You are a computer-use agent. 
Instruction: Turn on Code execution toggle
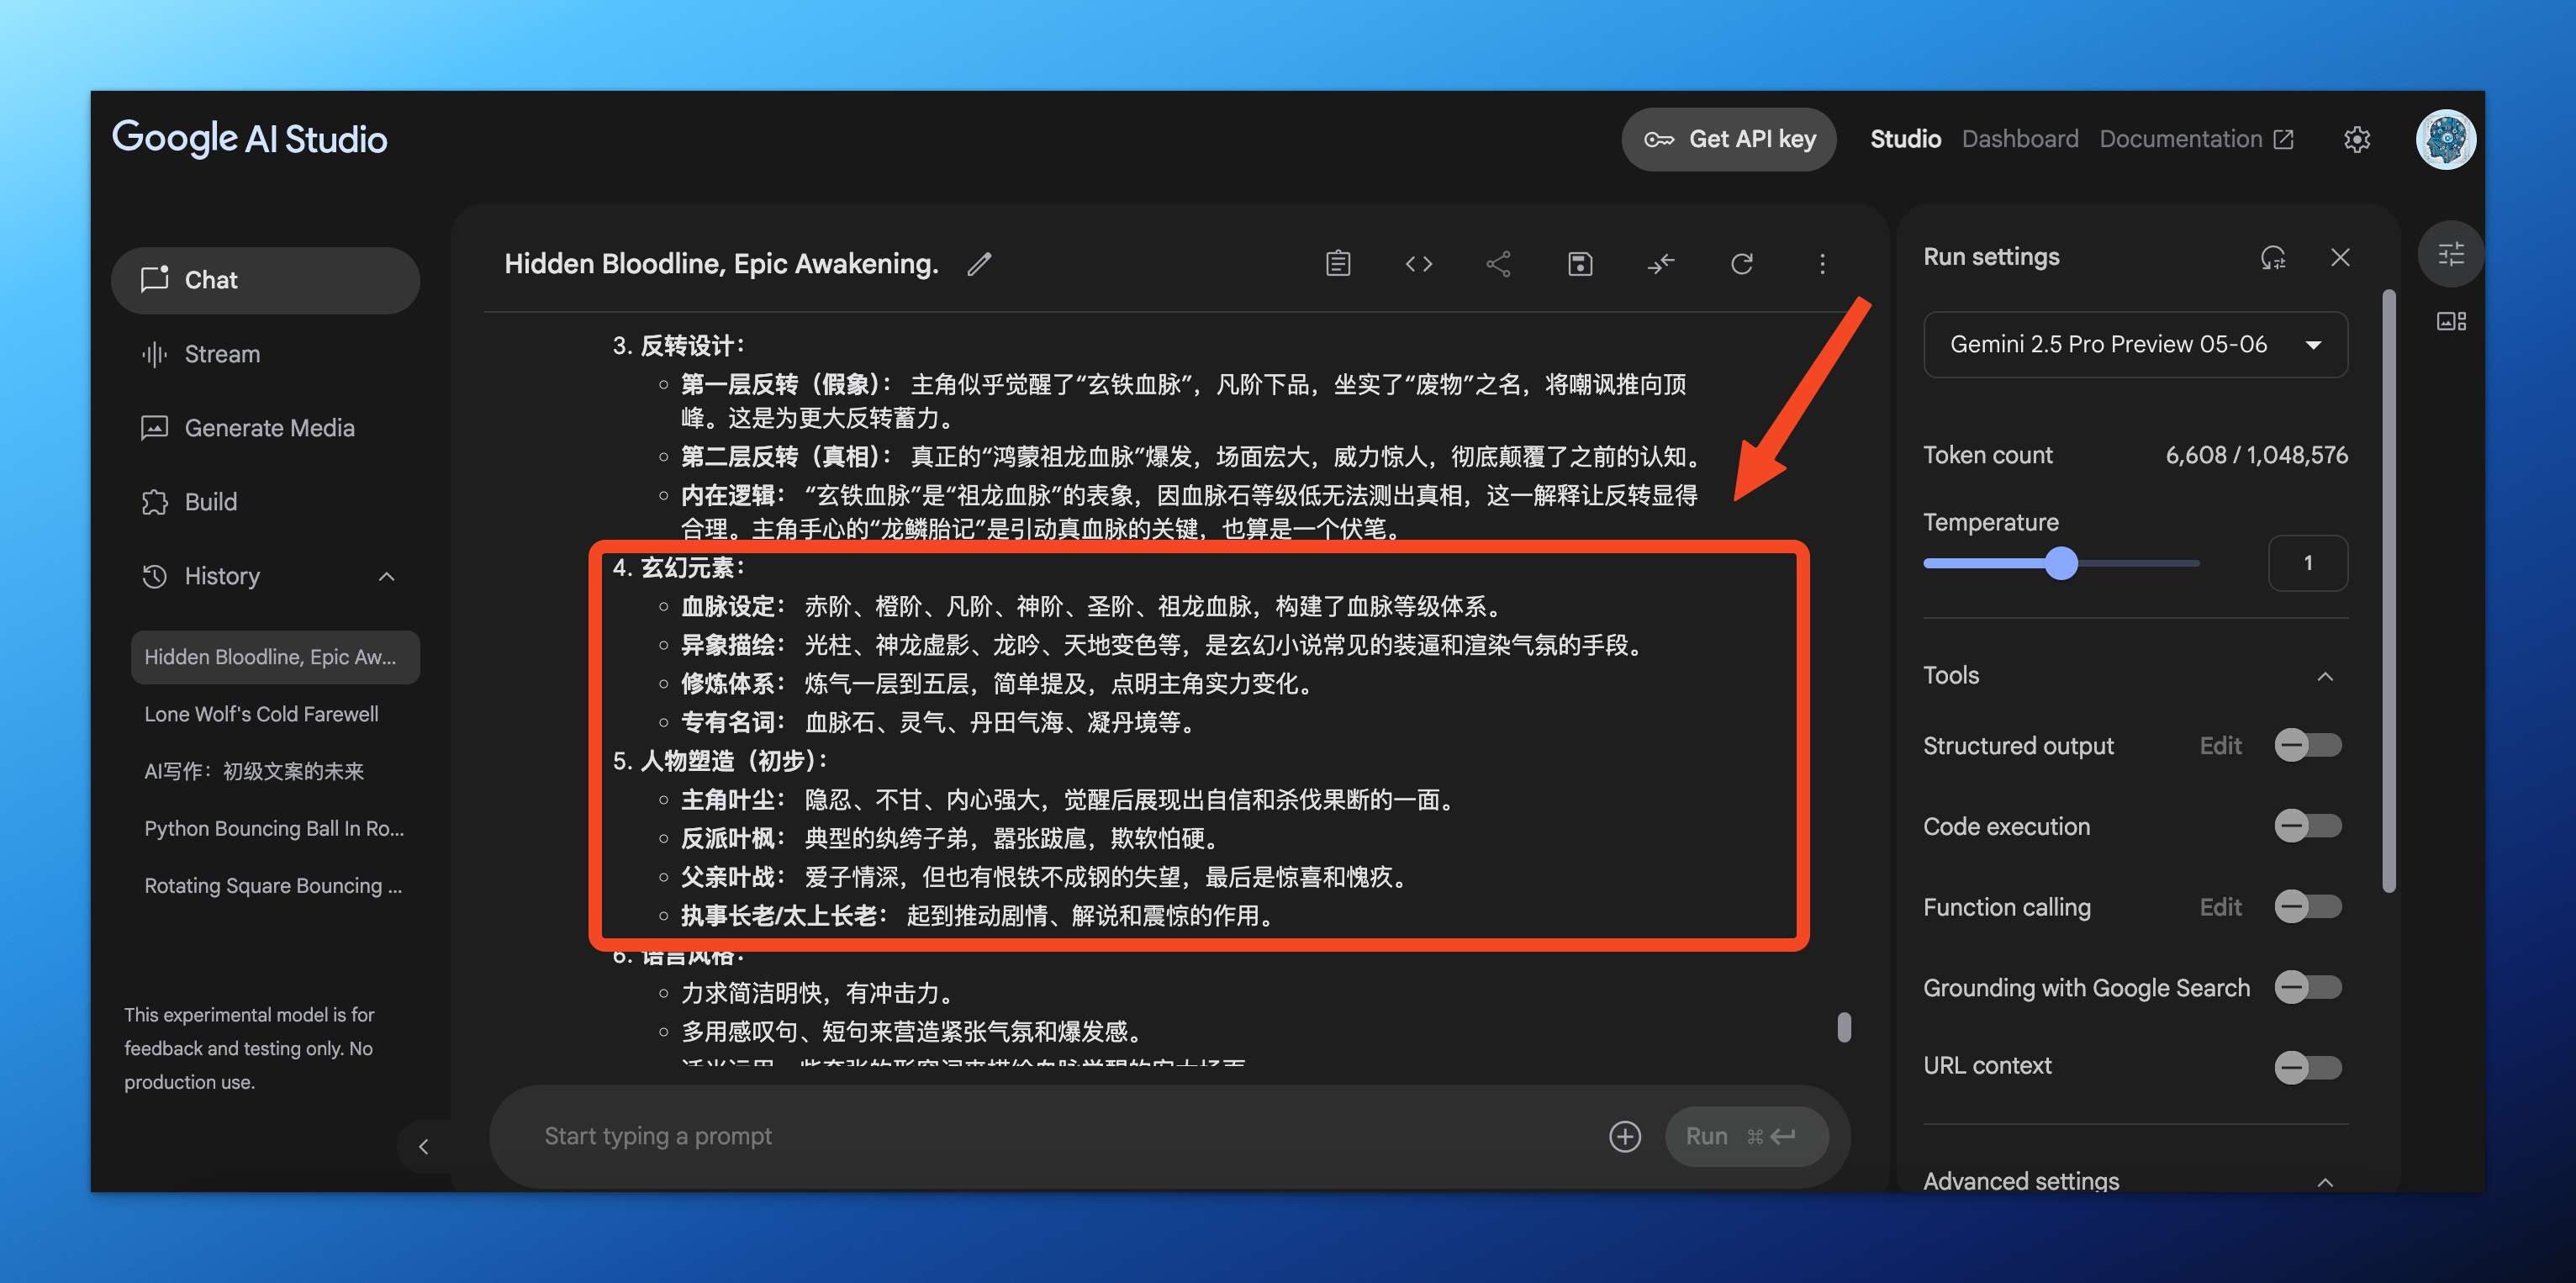tap(2307, 826)
